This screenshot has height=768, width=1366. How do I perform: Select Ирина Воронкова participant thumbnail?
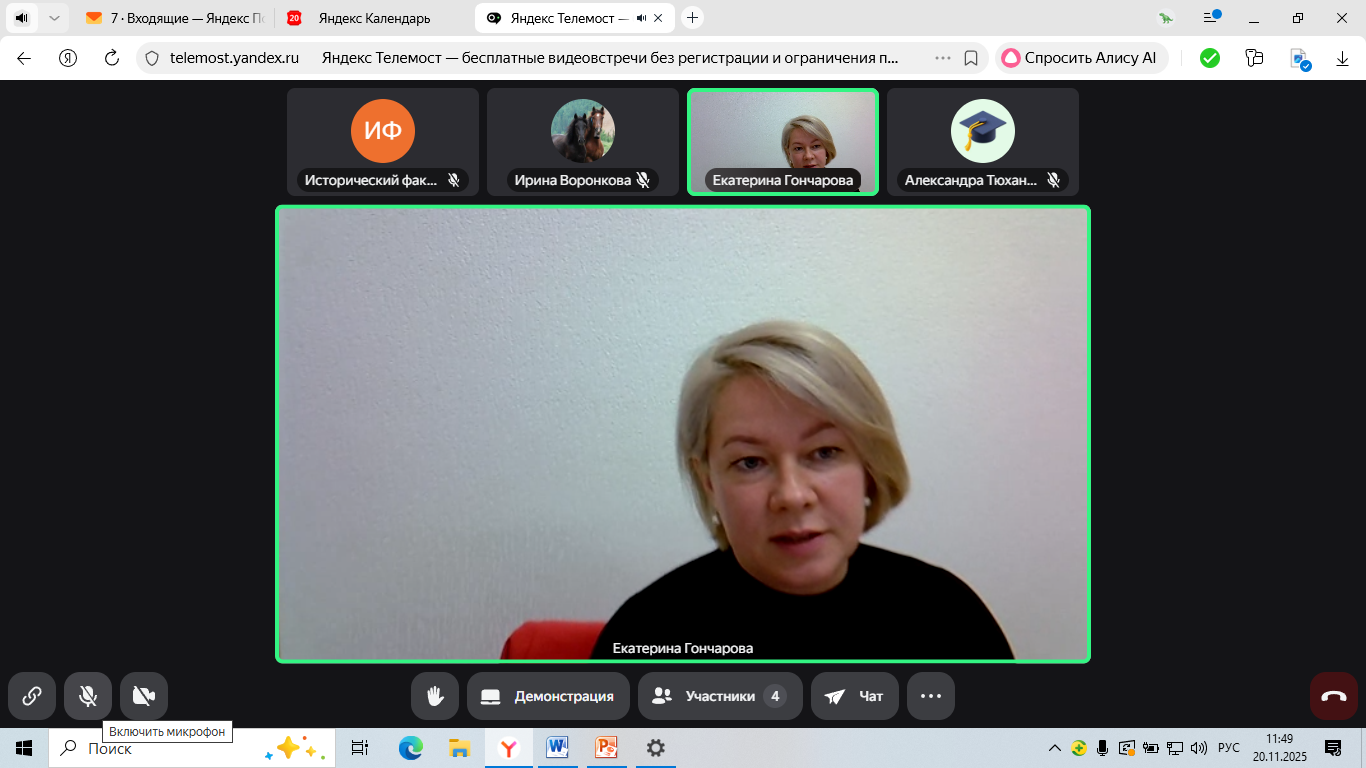point(583,141)
